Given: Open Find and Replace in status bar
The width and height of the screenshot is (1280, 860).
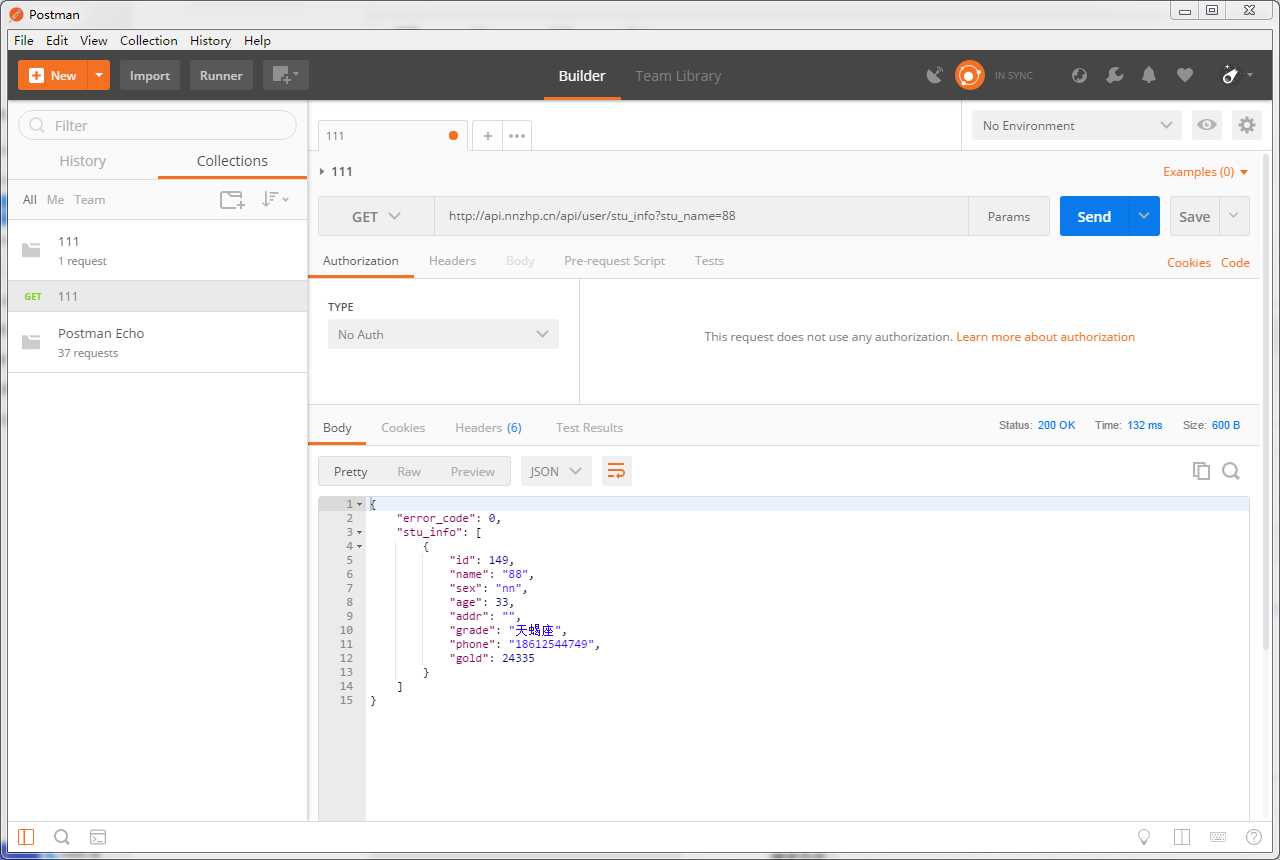Looking at the screenshot, I should coord(61,837).
